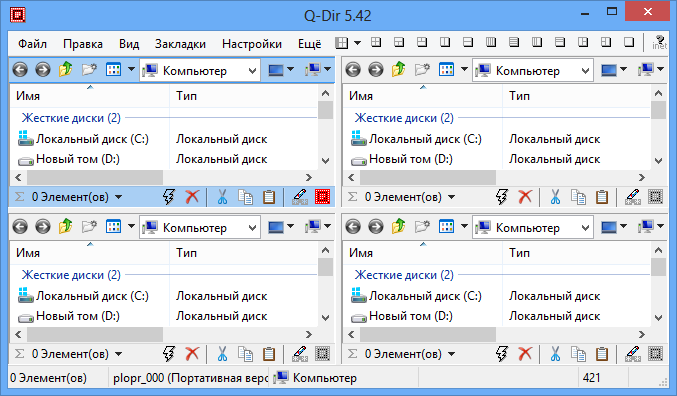
Task: Go up one folder in the bottom-left pane
Action: point(66,226)
